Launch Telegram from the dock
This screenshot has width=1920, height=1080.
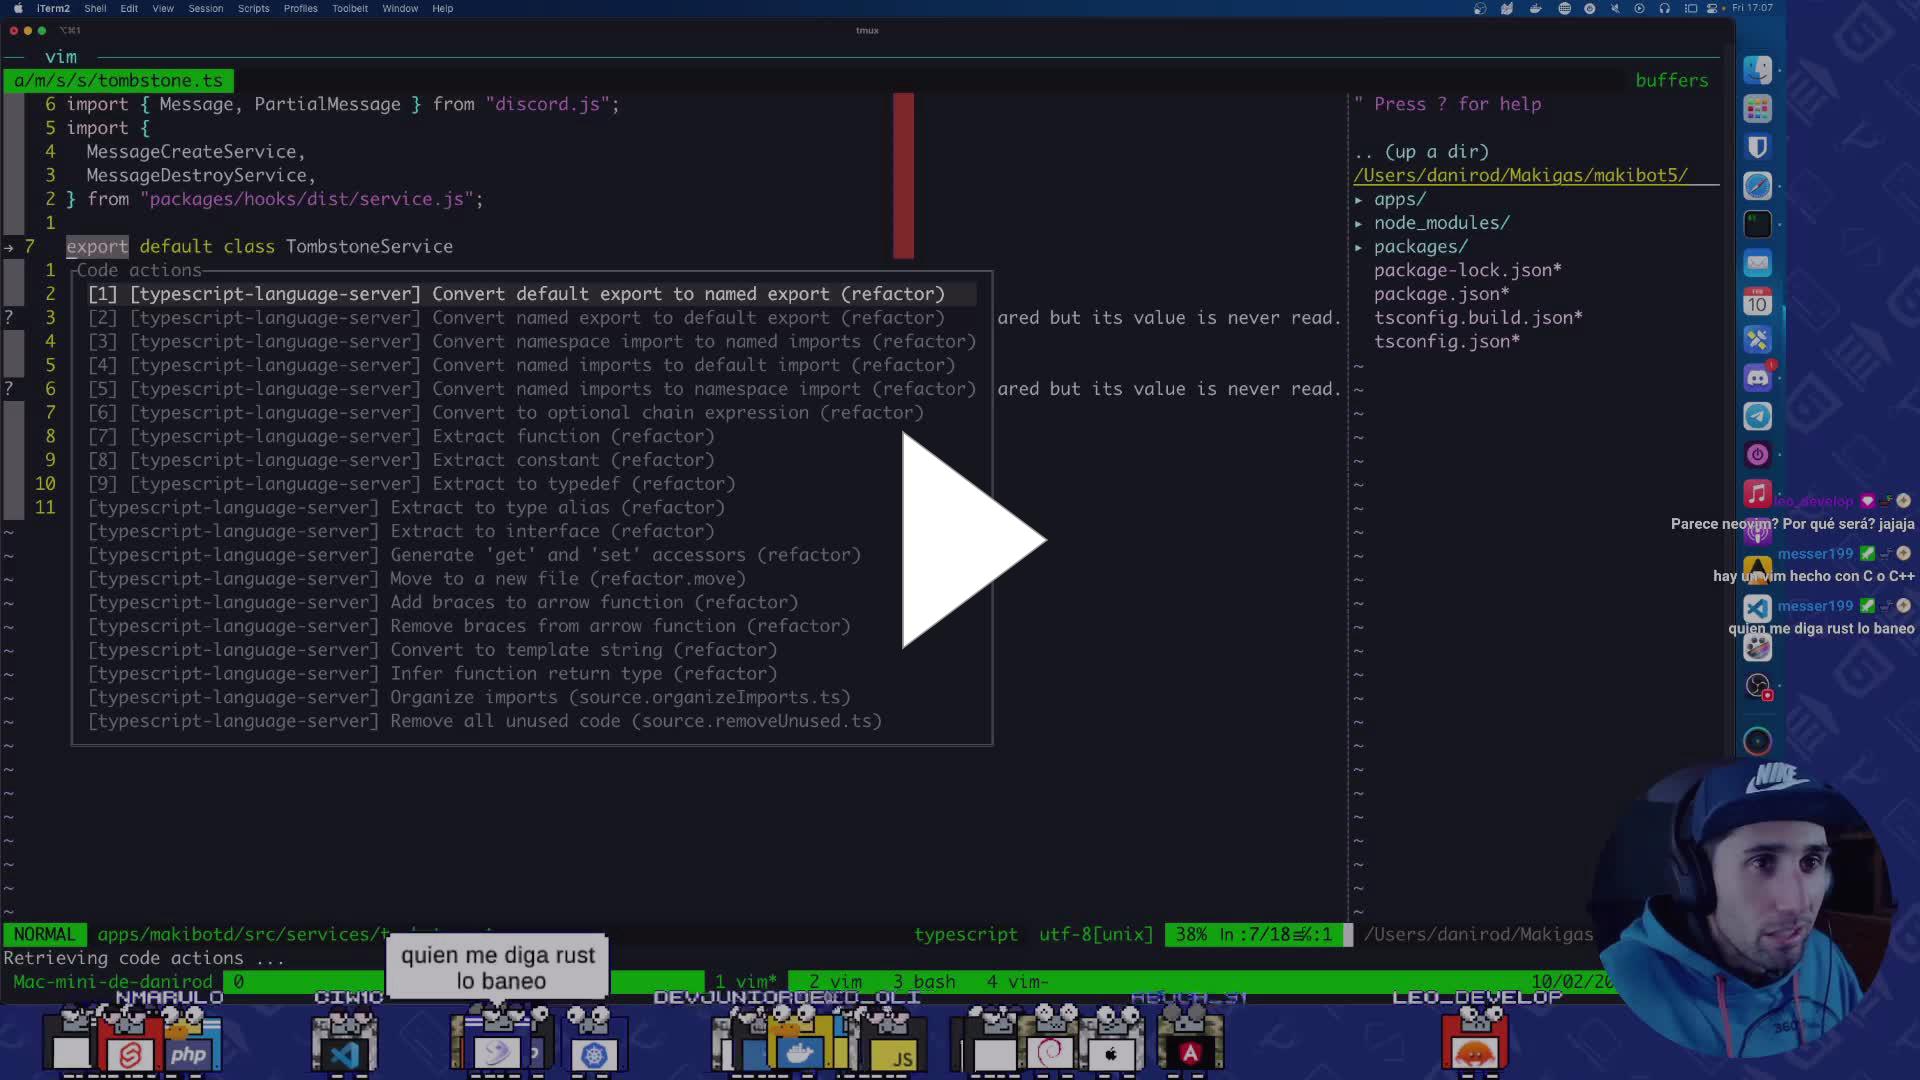coord(1757,416)
